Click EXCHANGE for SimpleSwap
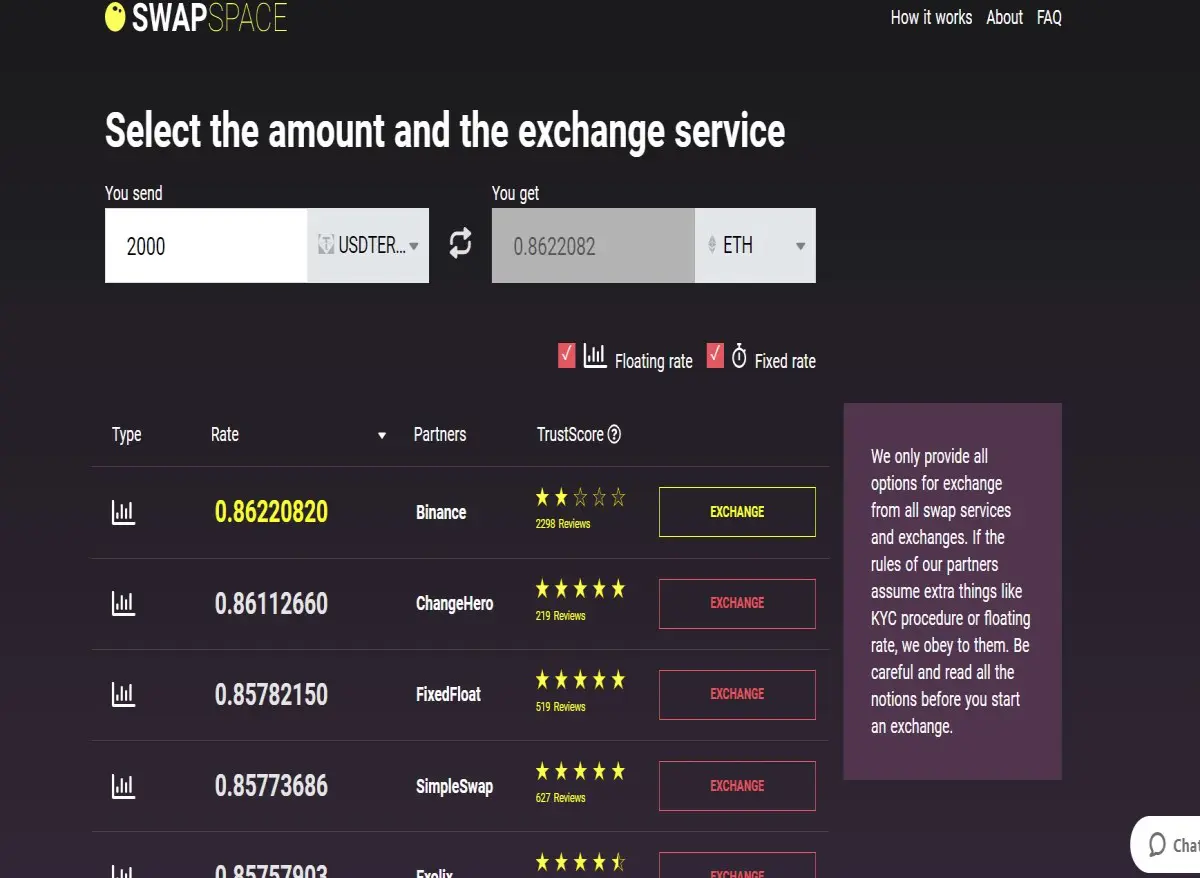Viewport: 1200px width, 878px height. pyautogui.click(x=737, y=785)
